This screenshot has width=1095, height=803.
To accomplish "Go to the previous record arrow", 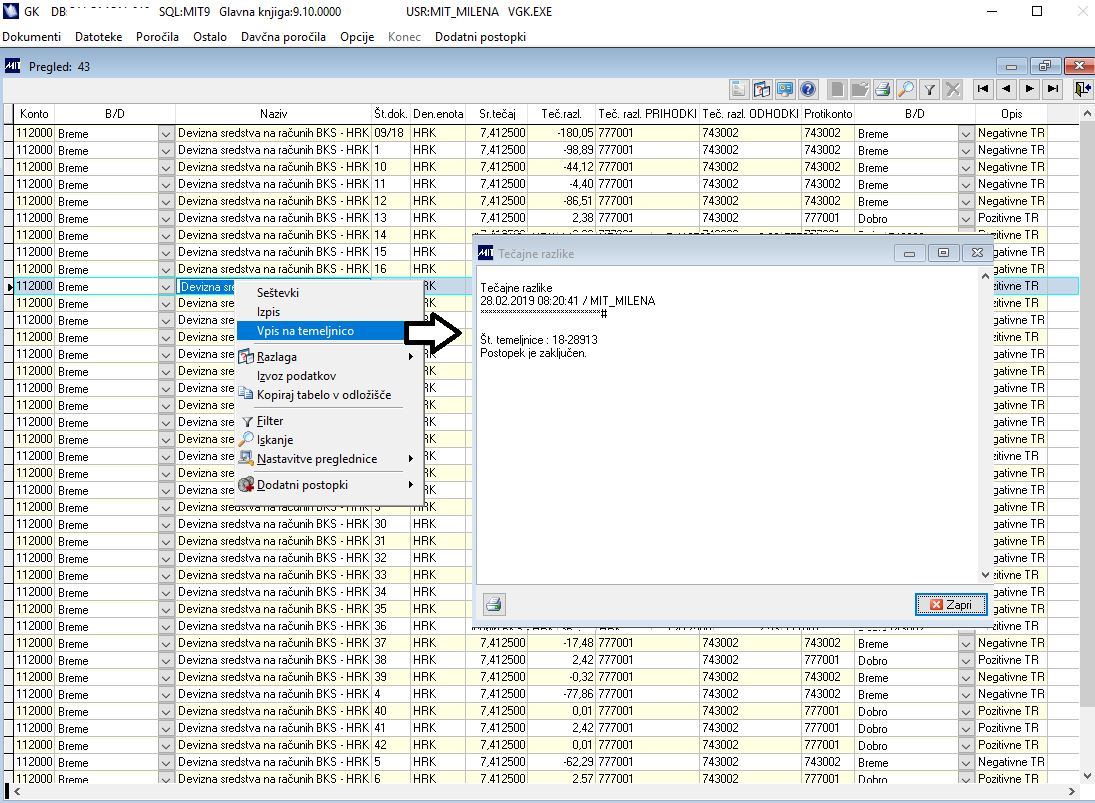I will 1006,90.
